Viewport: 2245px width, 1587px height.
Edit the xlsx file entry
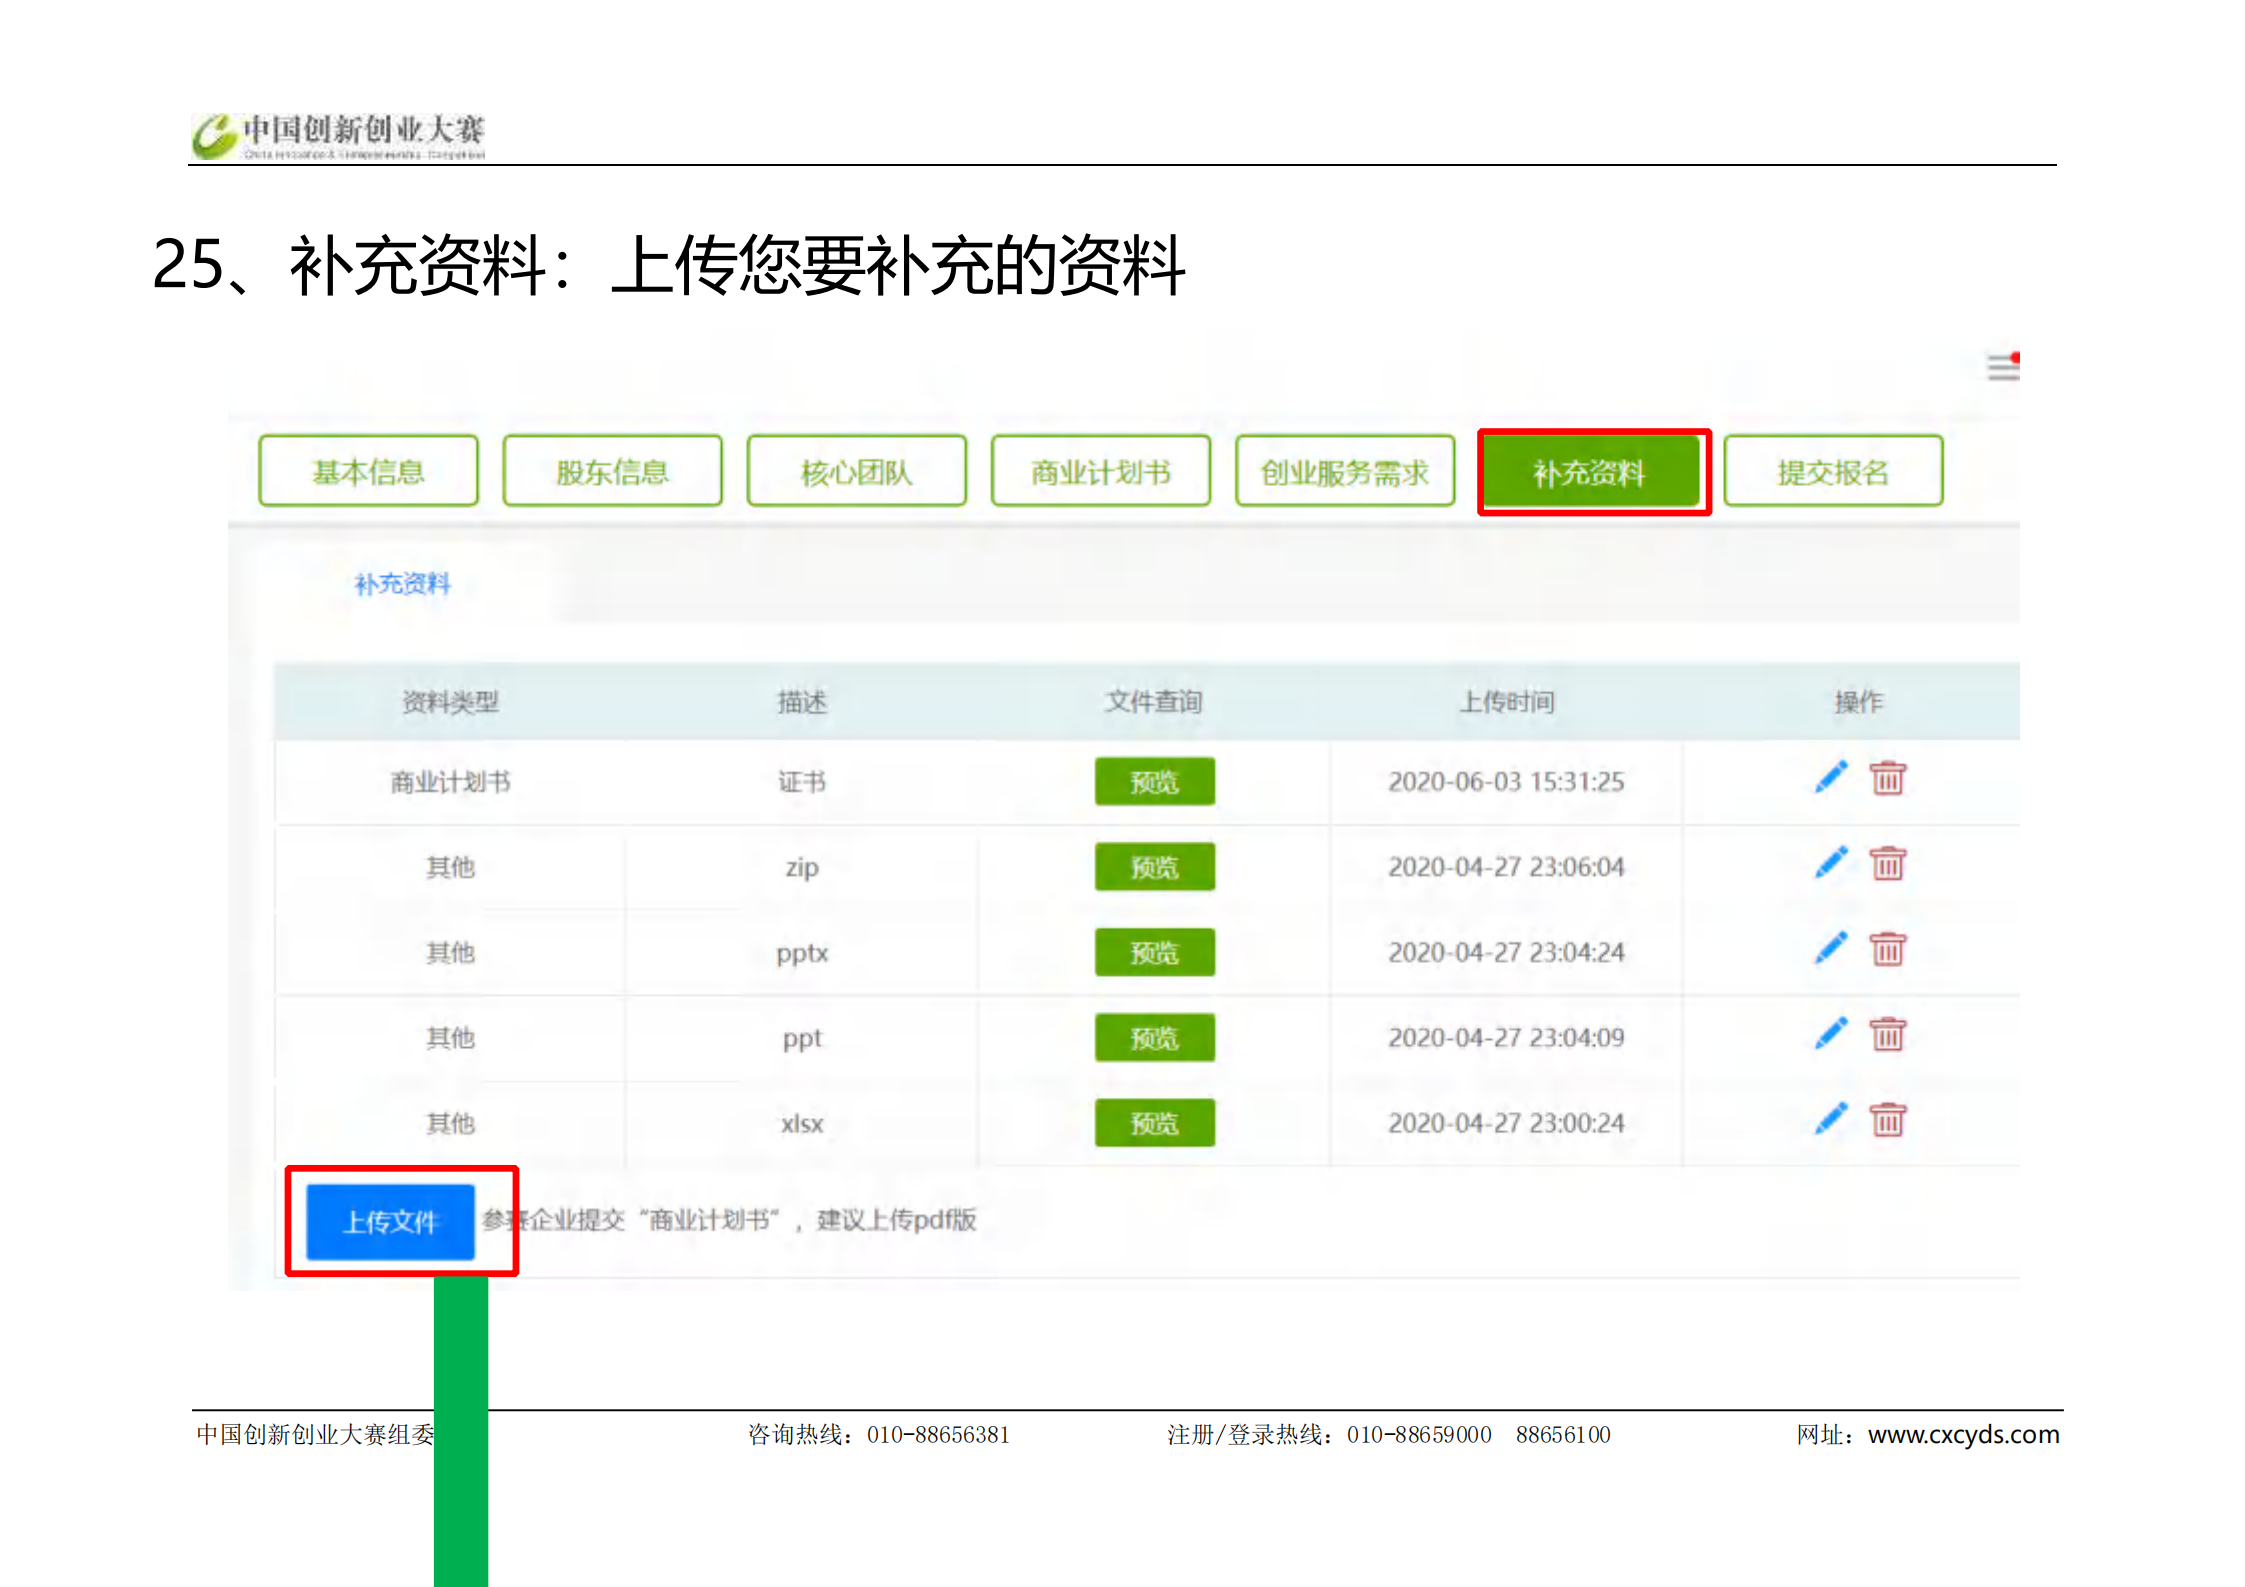pyautogui.click(x=1830, y=1120)
